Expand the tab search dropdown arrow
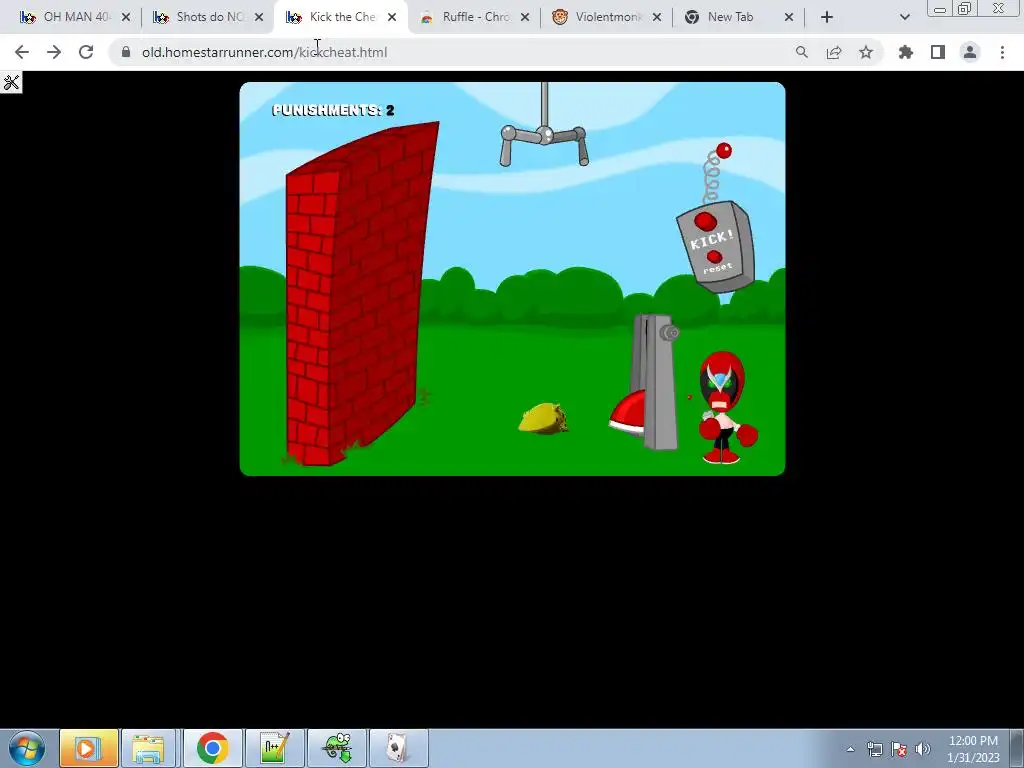The height and width of the screenshot is (768, 1024). (x=904, y=17)
